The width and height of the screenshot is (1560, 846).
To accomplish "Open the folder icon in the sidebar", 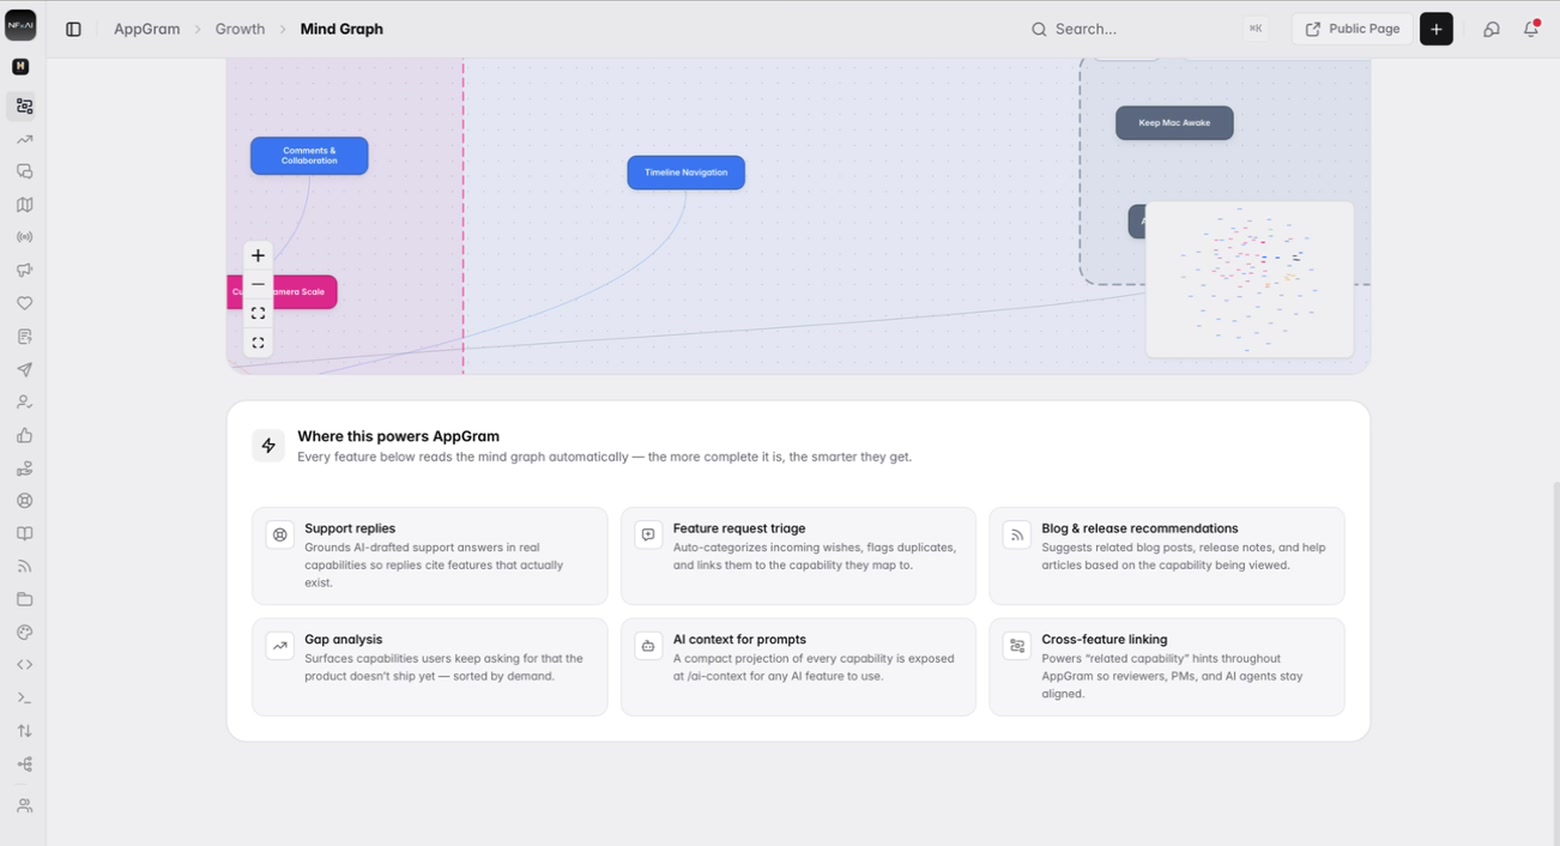I will click(24, 599).
